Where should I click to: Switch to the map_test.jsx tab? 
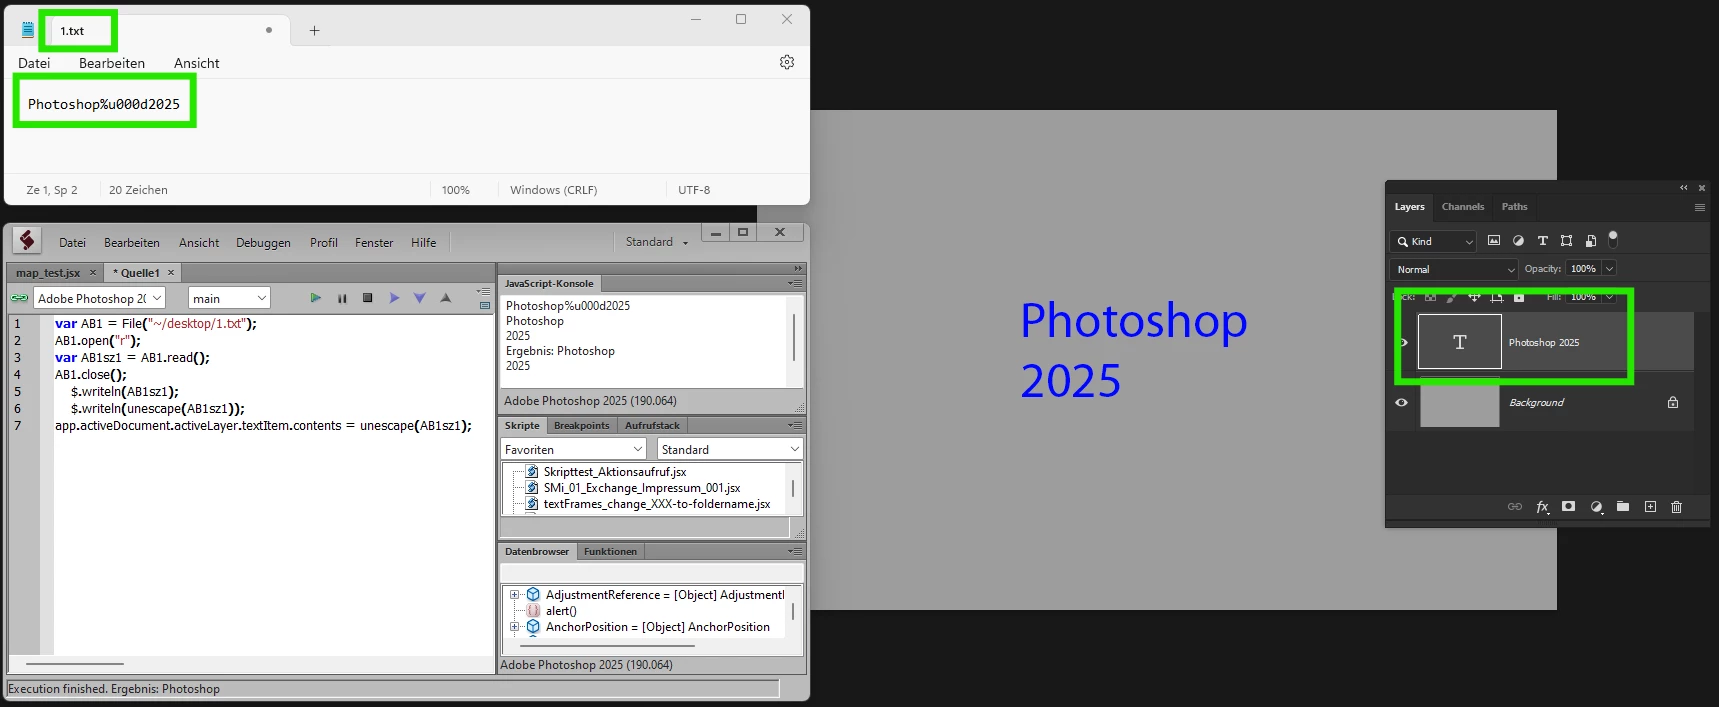[48, 272]
